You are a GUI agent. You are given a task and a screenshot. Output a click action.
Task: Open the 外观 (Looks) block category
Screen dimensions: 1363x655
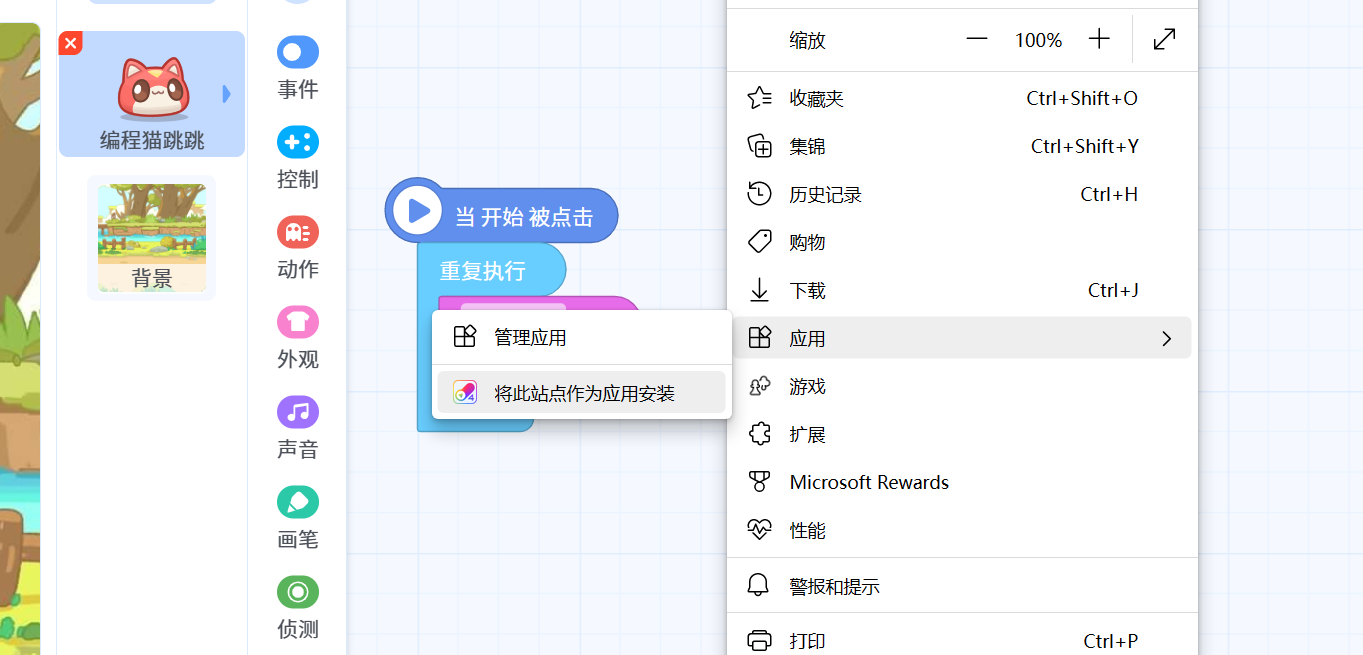click(298, 338)
